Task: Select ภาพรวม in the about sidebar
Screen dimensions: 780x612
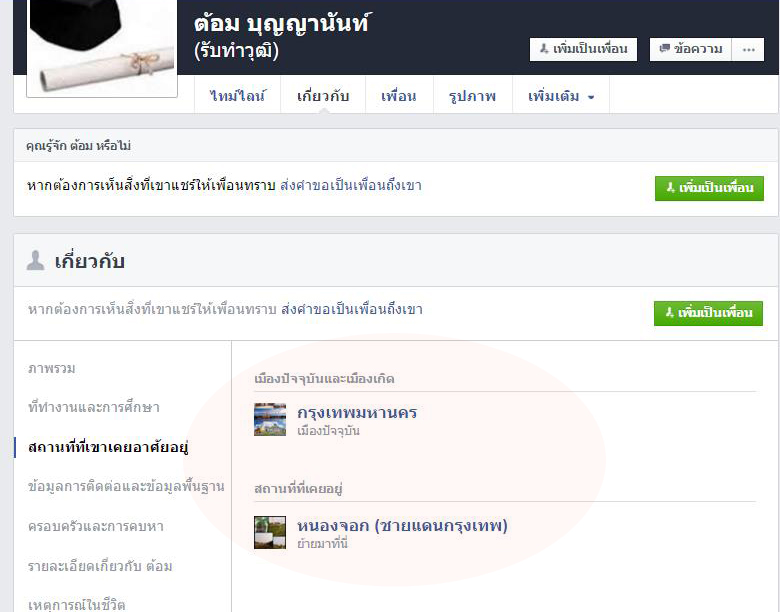Action: click(52, 368)
